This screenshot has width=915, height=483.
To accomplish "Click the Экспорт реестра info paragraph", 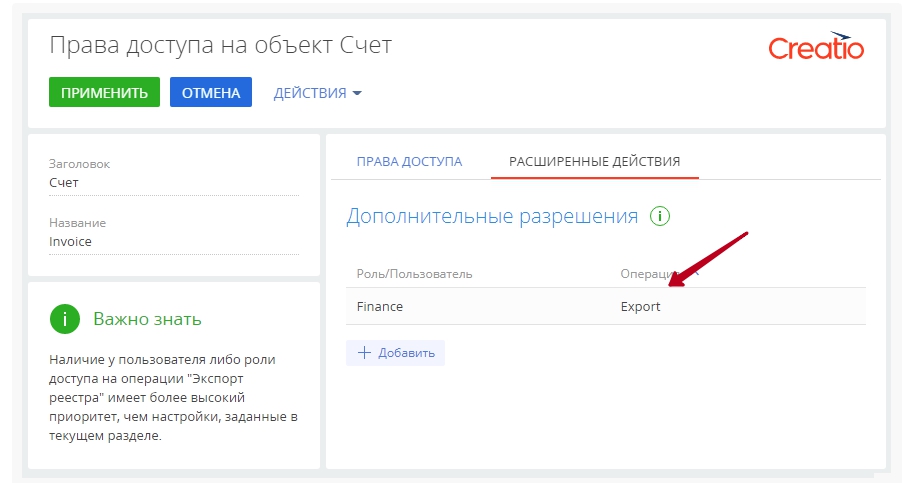I will 172,397.
